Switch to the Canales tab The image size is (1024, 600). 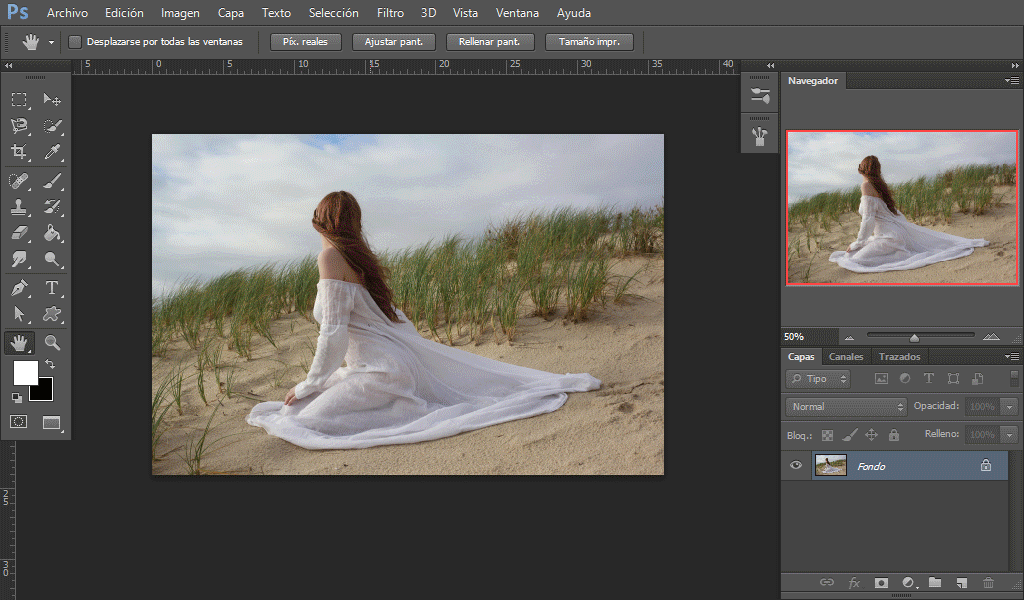846,357
